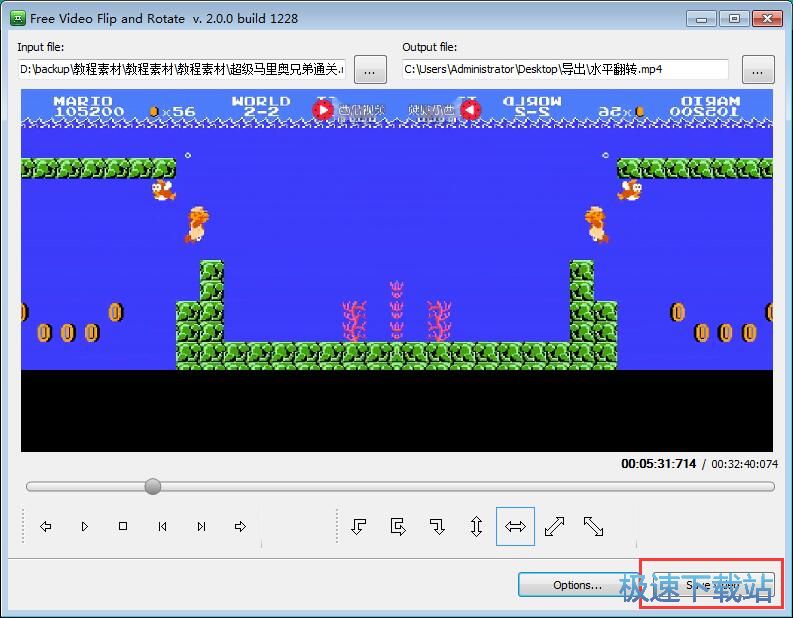Minimize the Free Video Flip window

point(701,19)
